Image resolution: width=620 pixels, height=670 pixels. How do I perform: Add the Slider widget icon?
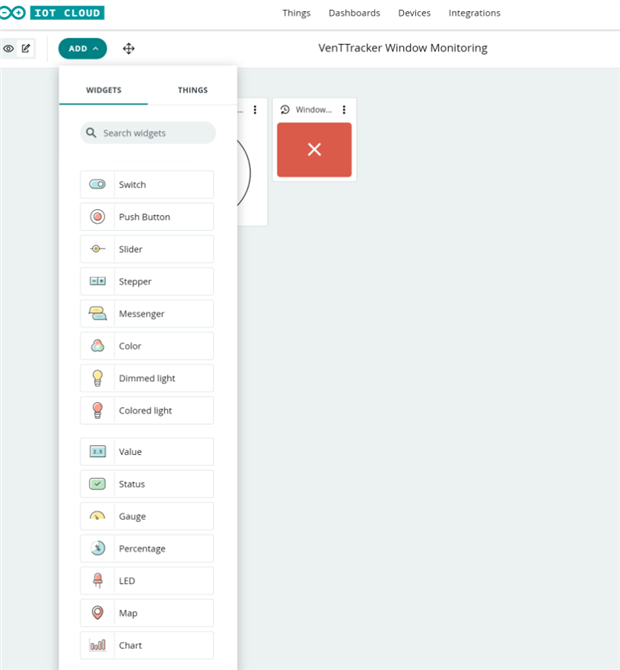click(x=97, y=249)
